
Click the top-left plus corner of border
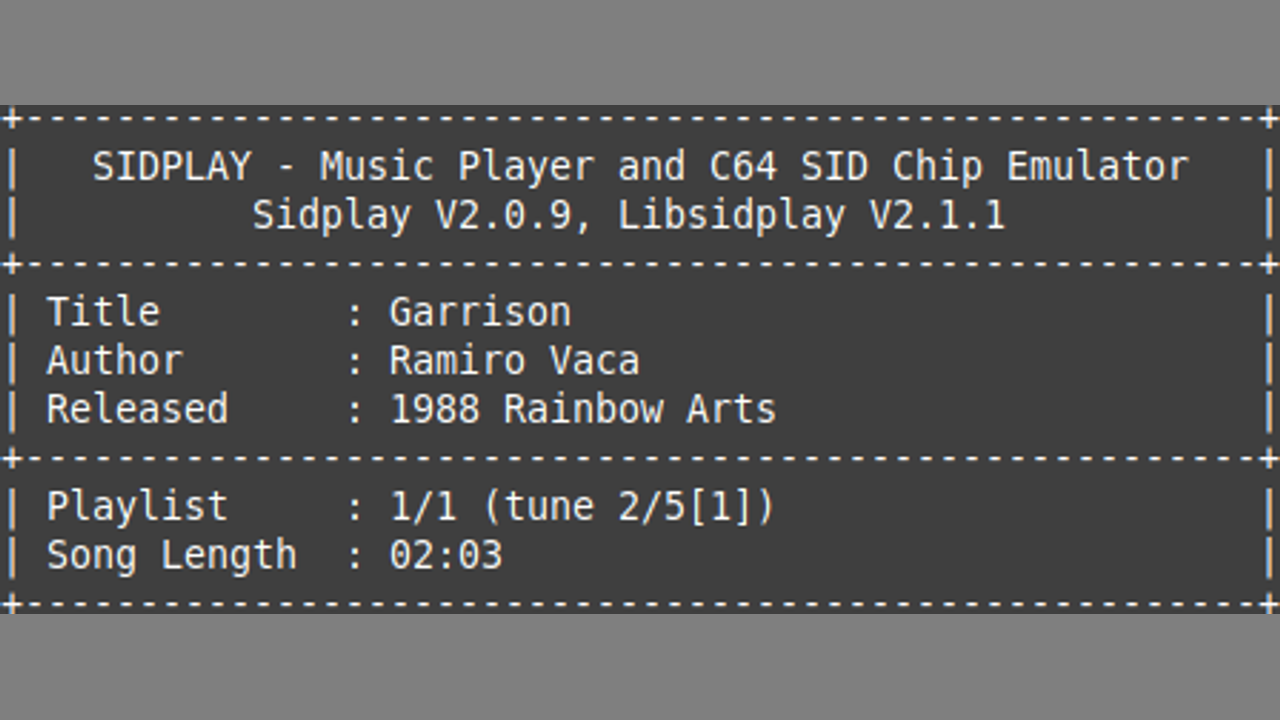pyautogui.click(x=10, y=118)
